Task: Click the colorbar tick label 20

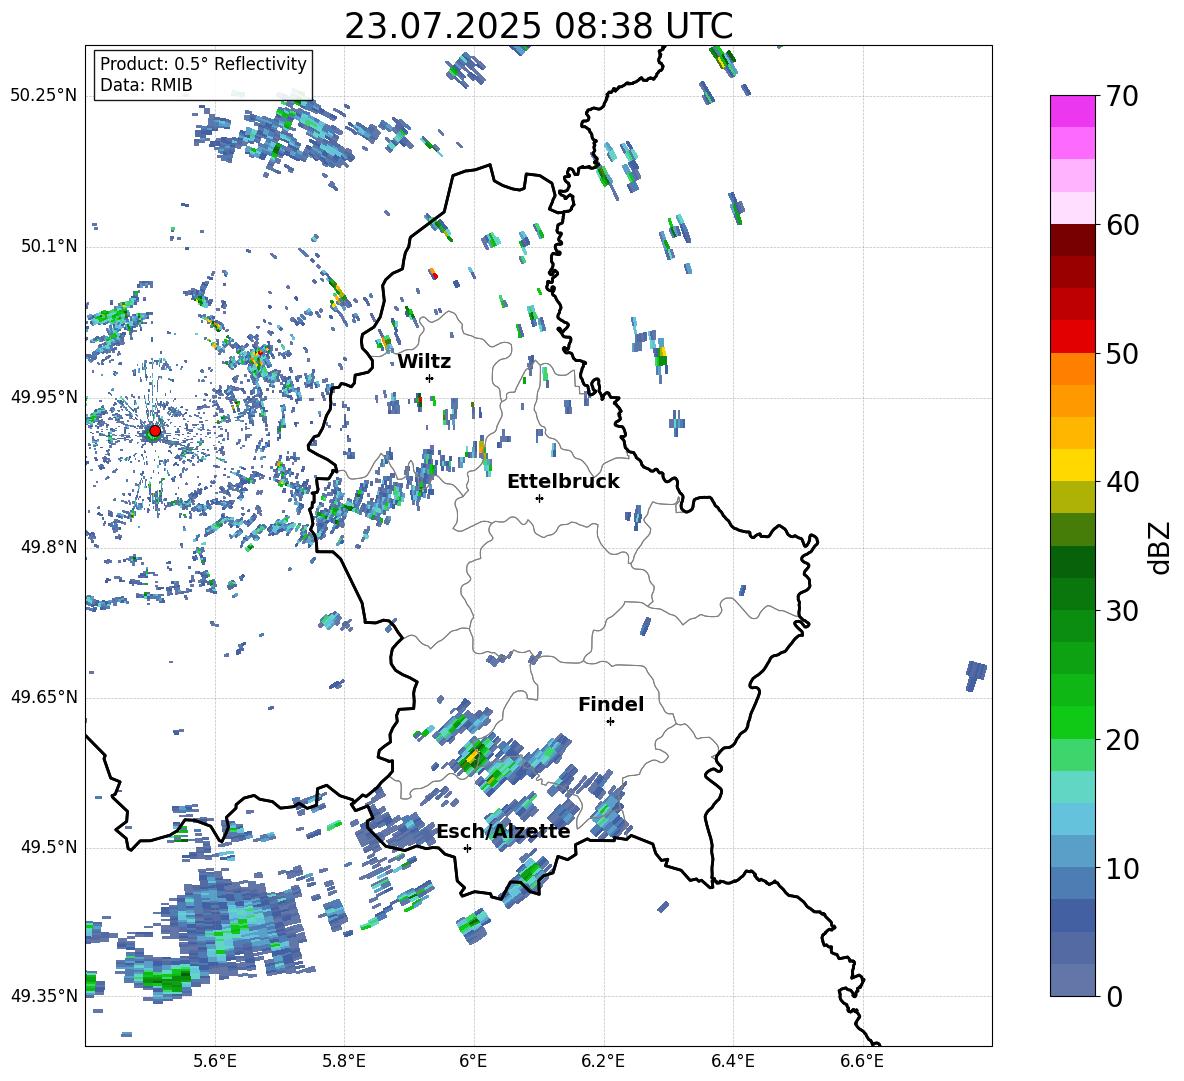Action: 1122,740
